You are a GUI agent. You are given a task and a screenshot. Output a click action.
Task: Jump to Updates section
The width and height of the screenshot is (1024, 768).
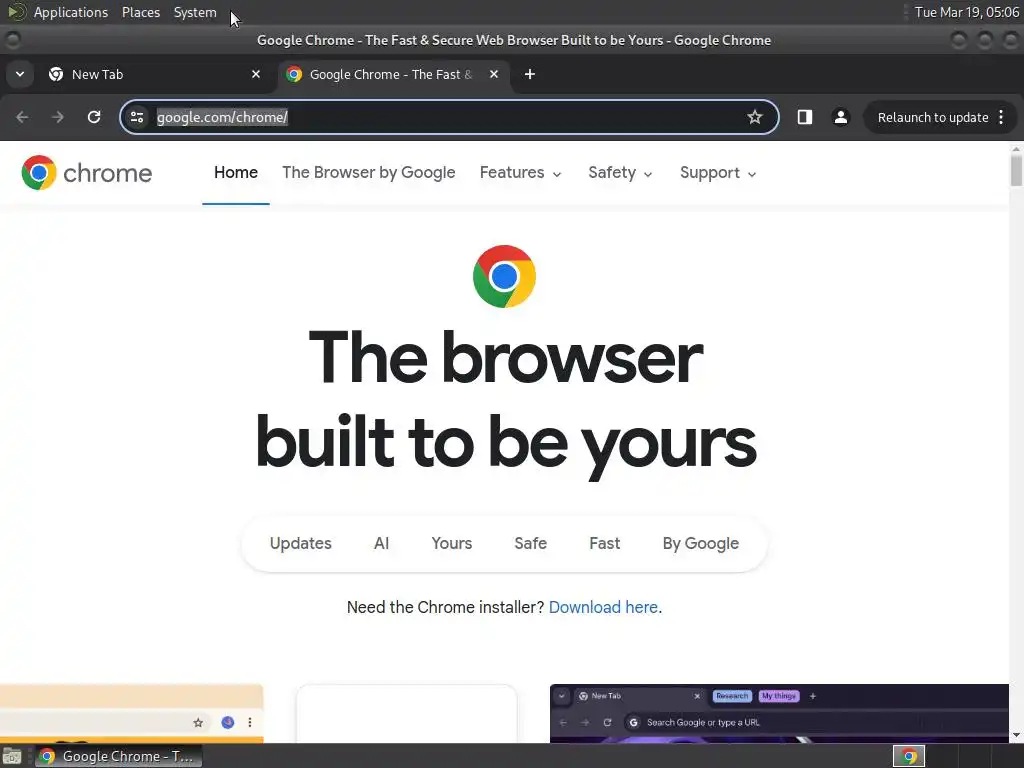[300, 543]
